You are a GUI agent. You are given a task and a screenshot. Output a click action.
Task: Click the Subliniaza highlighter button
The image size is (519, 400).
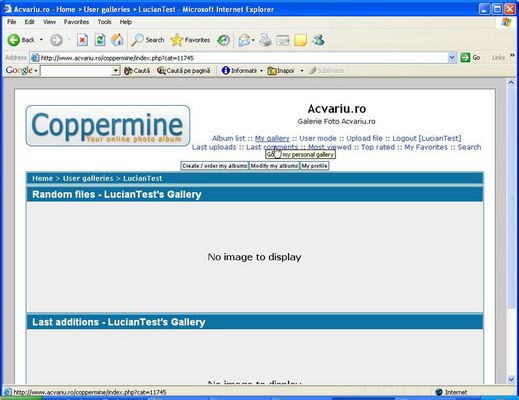point(326,71)
